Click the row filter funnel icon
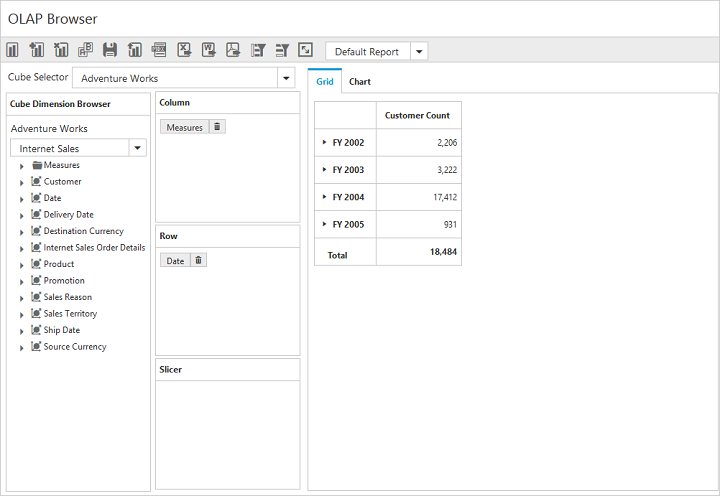720x496 pixels. pos(282,50)
